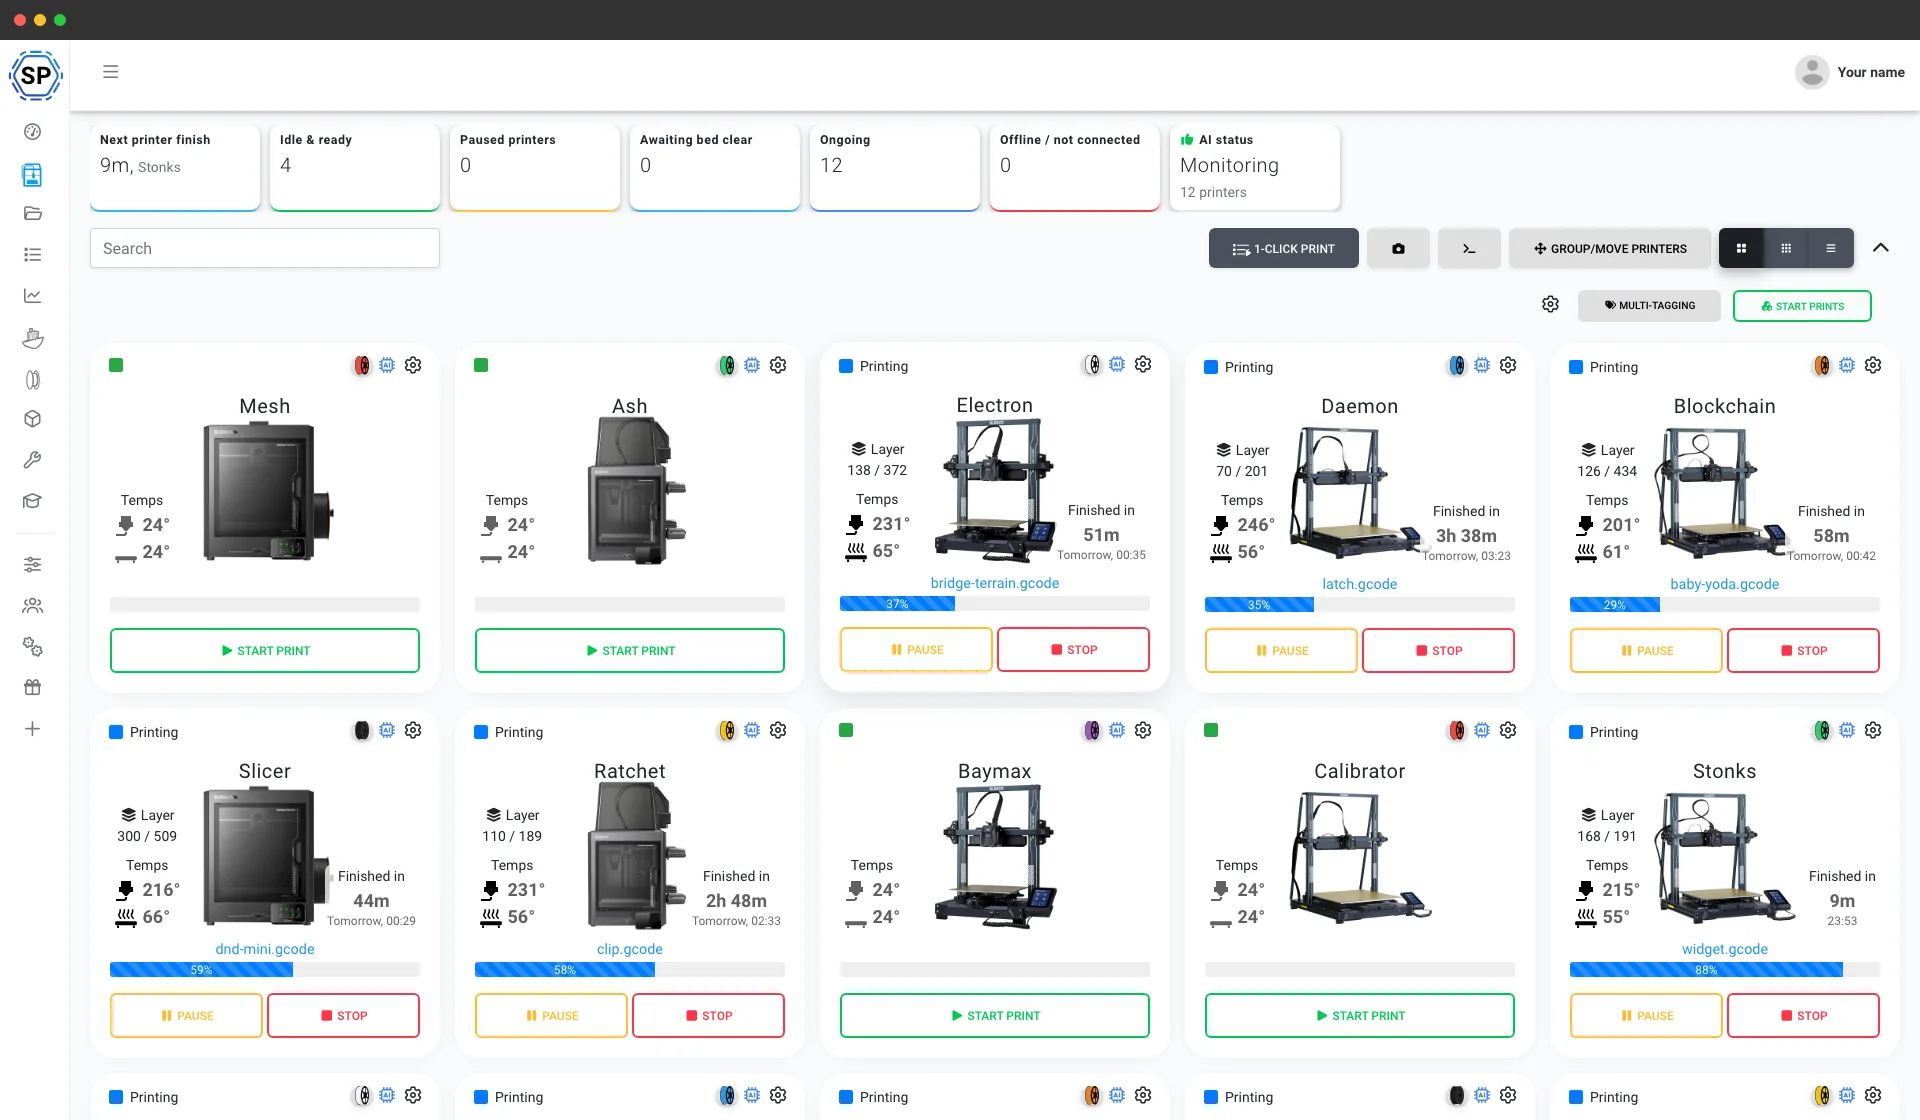
Task: Switch to large grid view
Action: pyautogui.click(x=1741, y=248)
